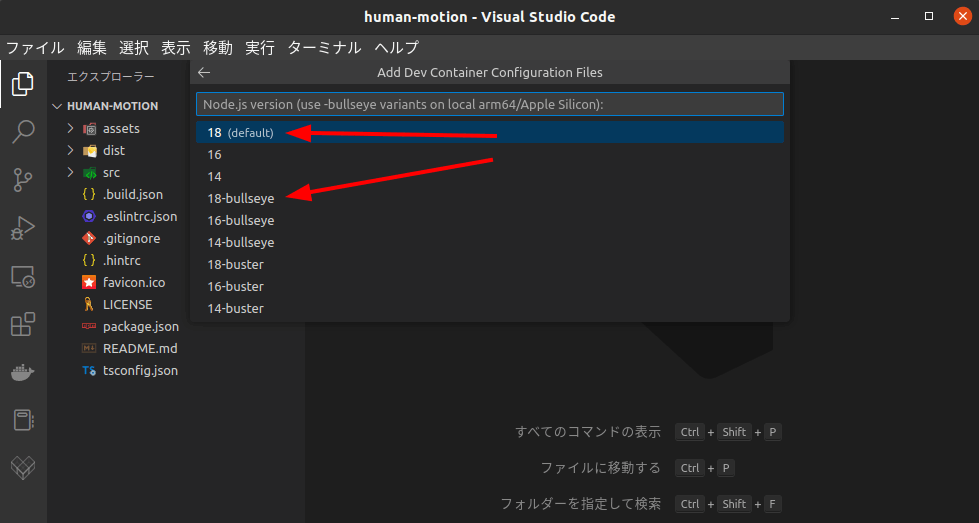Open the 移動 menu
This screenshot has width=979, height=523.
click(x=218, y=47)
